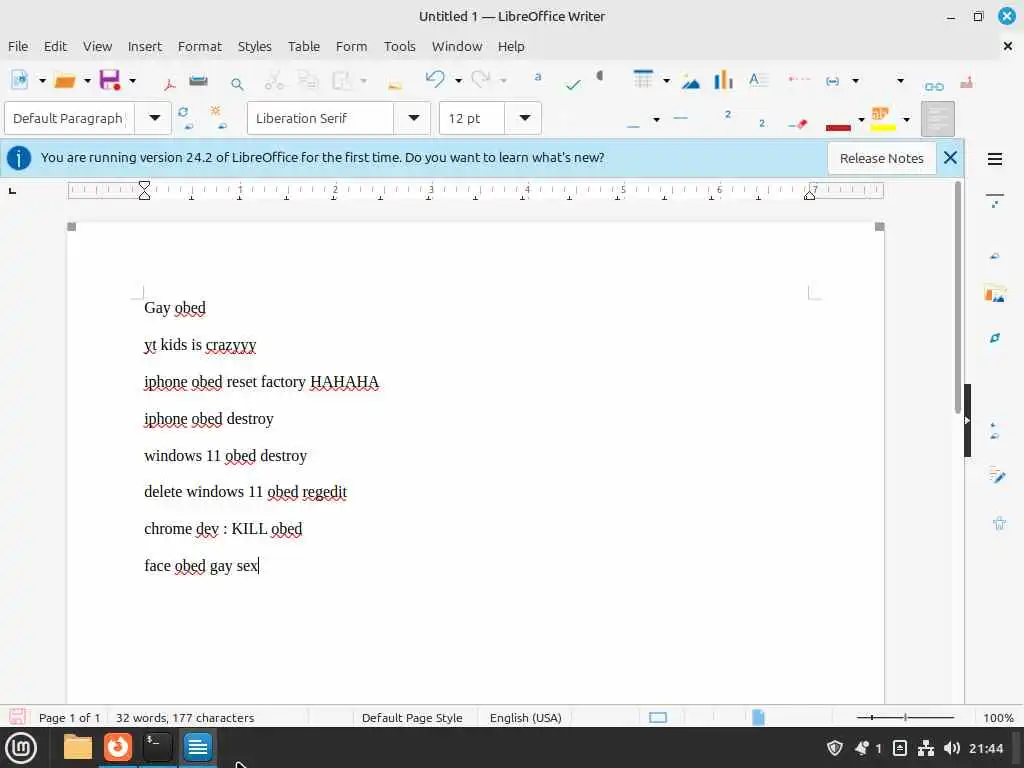Expand the New document dropdown arrow

42,80
